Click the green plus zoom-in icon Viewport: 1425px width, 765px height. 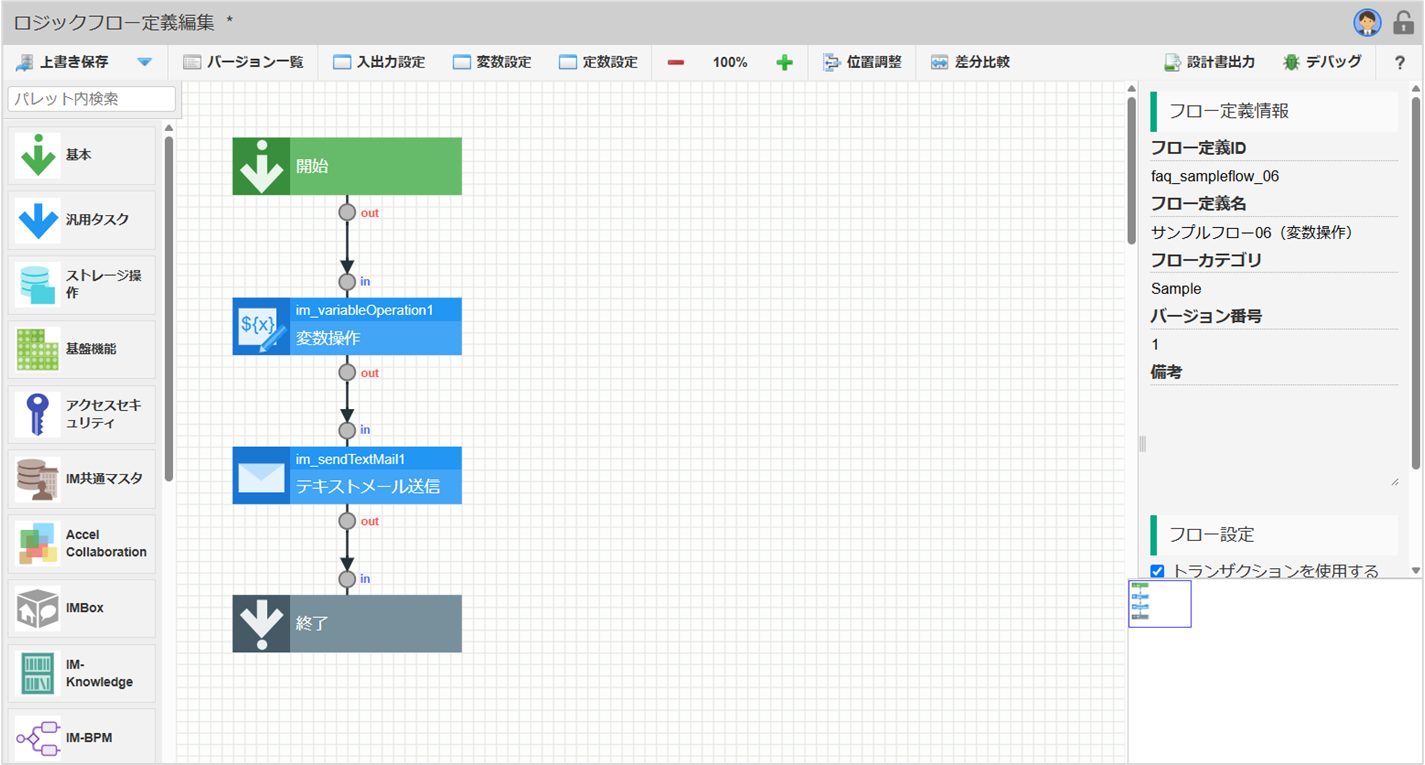point(785,62)
